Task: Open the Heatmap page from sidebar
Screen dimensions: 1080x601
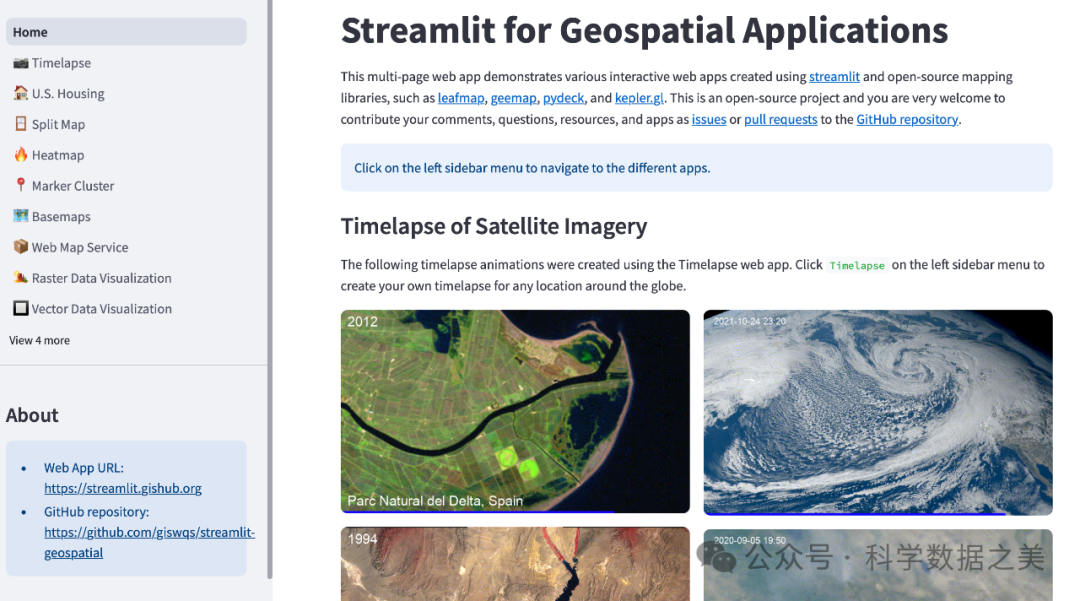Action: (x=58, y=155)
